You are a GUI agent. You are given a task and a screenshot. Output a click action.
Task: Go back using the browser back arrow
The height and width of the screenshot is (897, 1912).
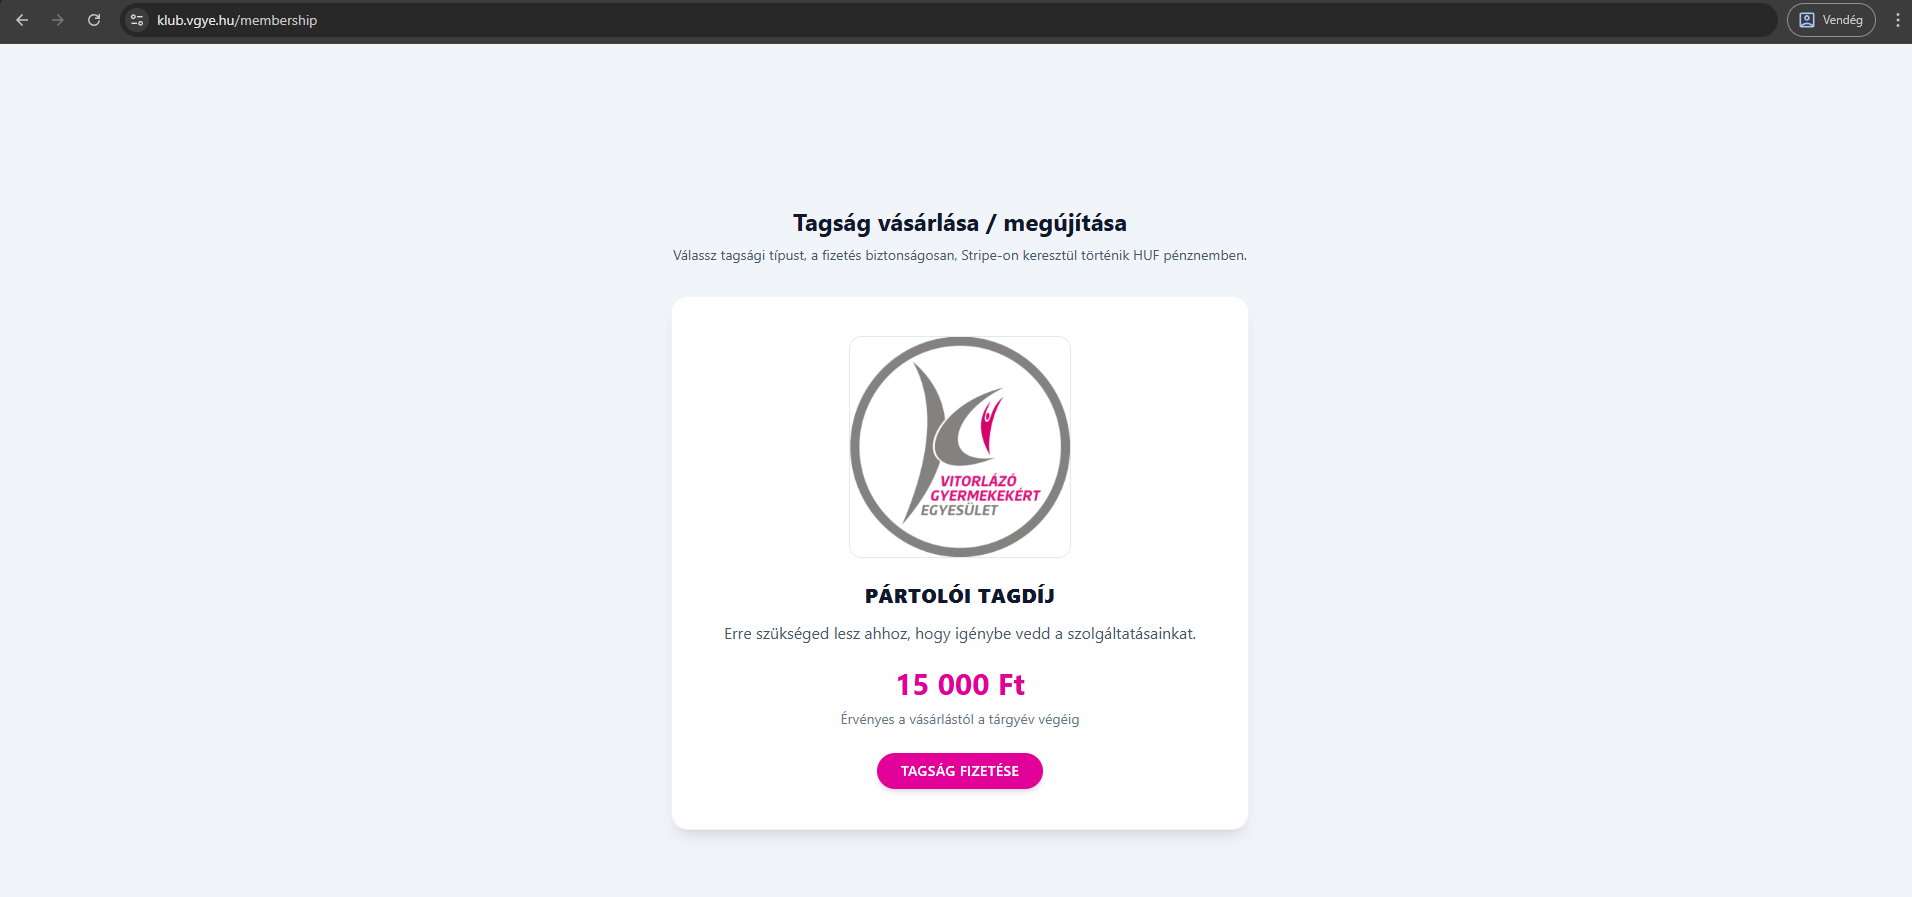(x=22, y=20)
